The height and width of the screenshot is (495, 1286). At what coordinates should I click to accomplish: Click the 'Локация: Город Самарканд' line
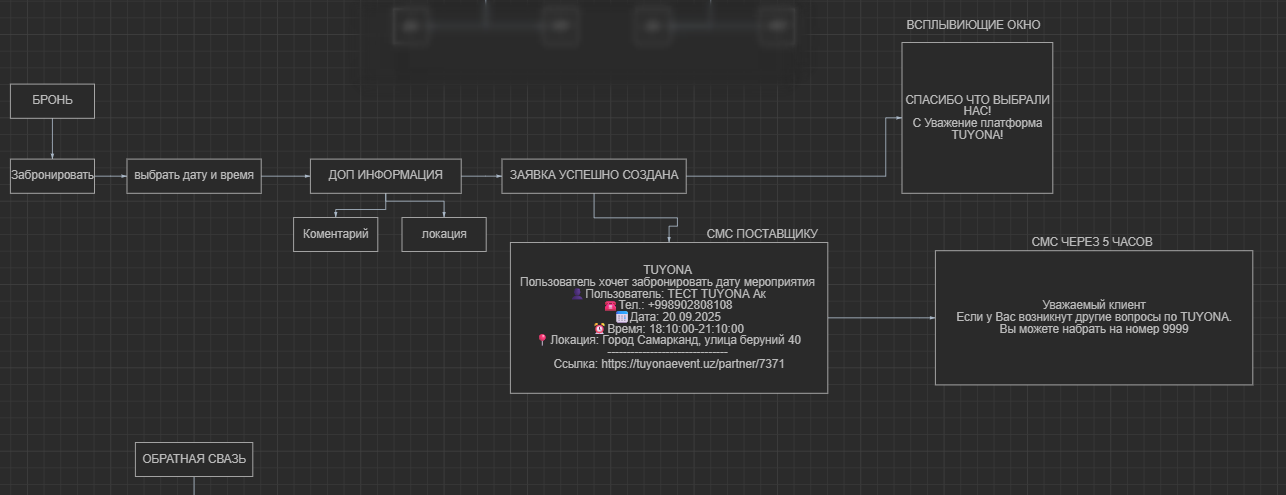[668, 340]
